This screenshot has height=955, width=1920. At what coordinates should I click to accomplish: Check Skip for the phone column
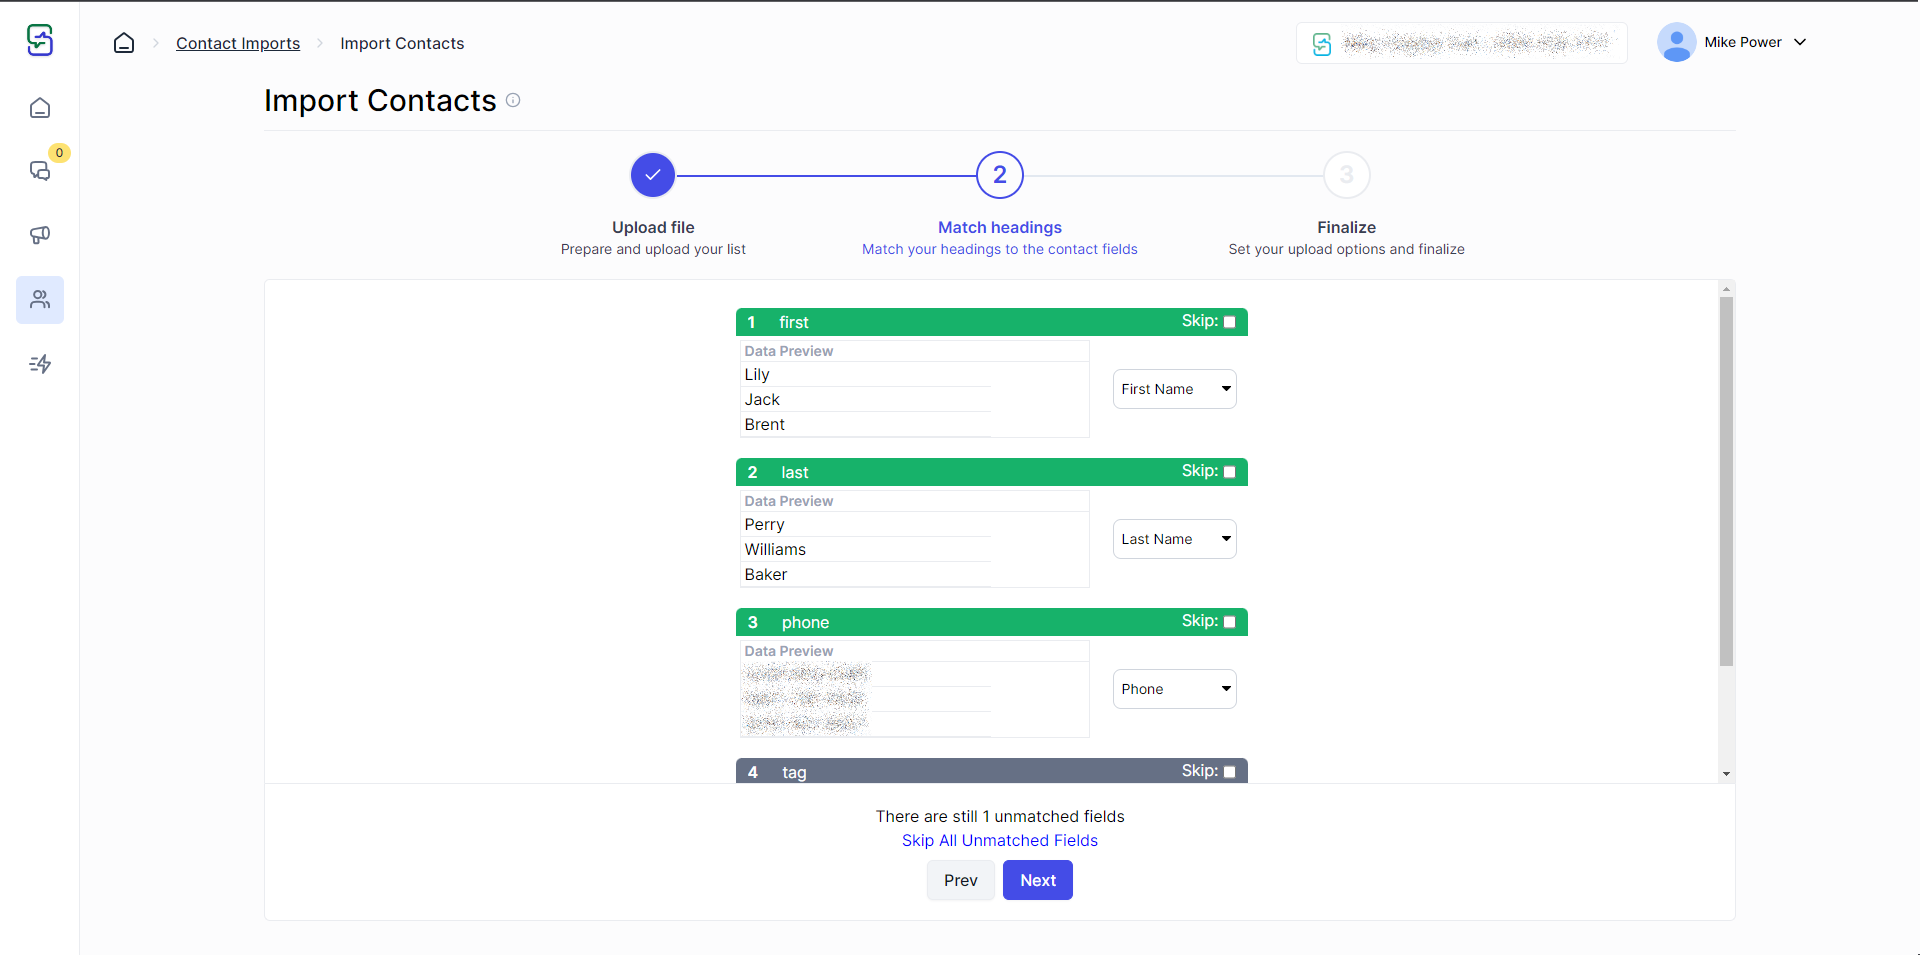pyautogui.click(x=1230, y=622)
